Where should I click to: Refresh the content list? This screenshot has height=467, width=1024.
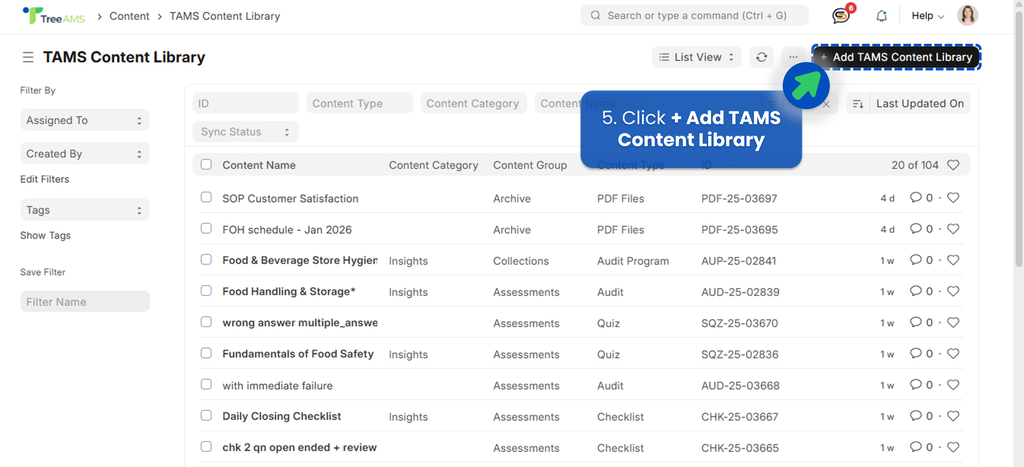pyautogui.click(x=762, y=58)
